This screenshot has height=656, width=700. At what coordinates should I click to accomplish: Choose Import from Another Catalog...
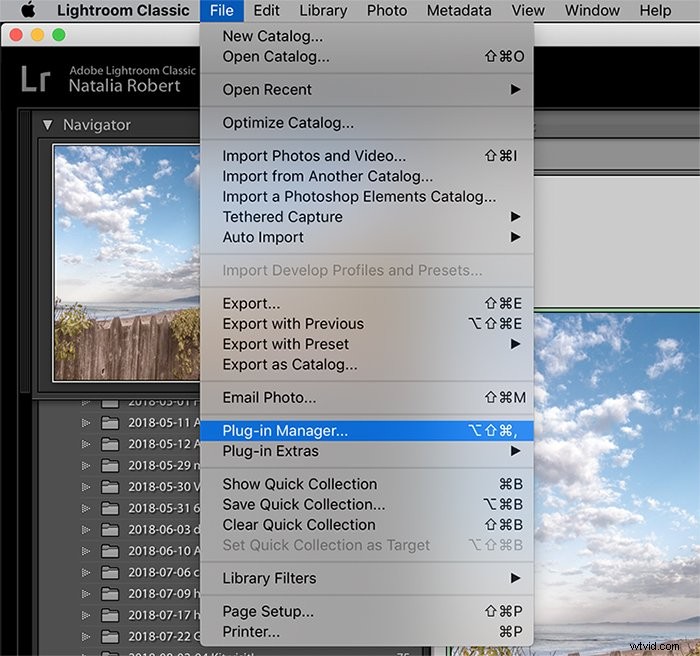(x=367, y=176)
